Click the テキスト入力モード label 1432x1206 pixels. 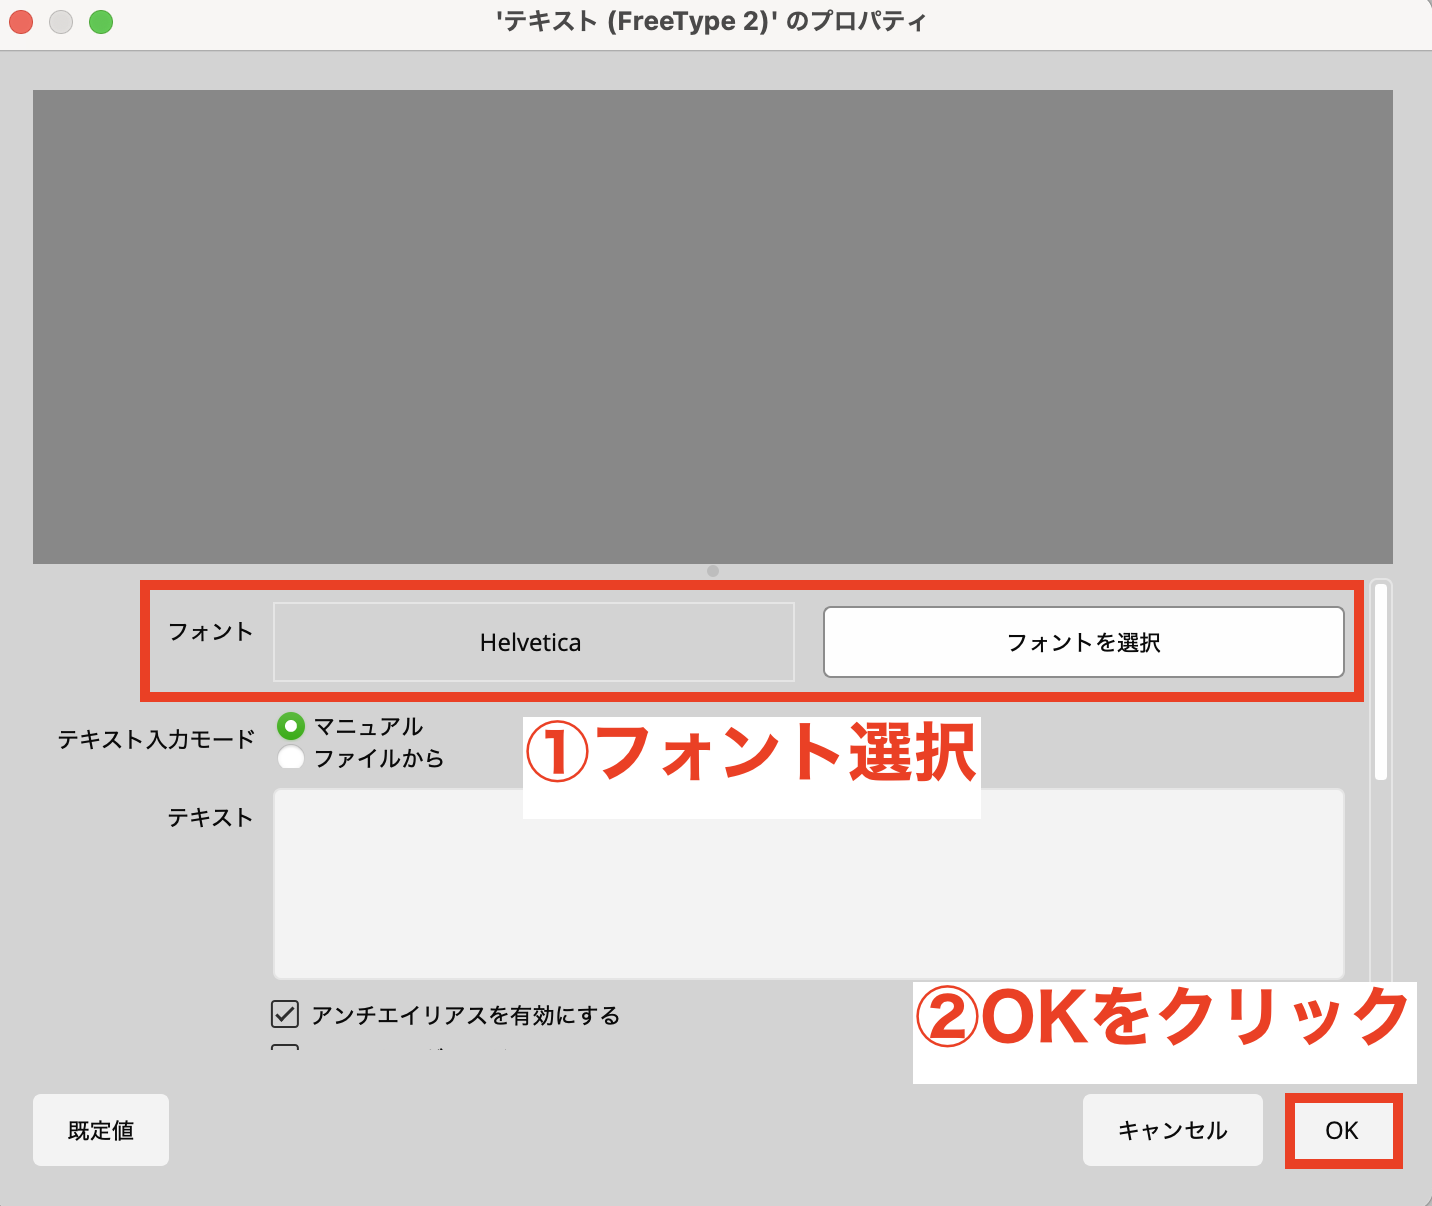click(x=155, y=741)
